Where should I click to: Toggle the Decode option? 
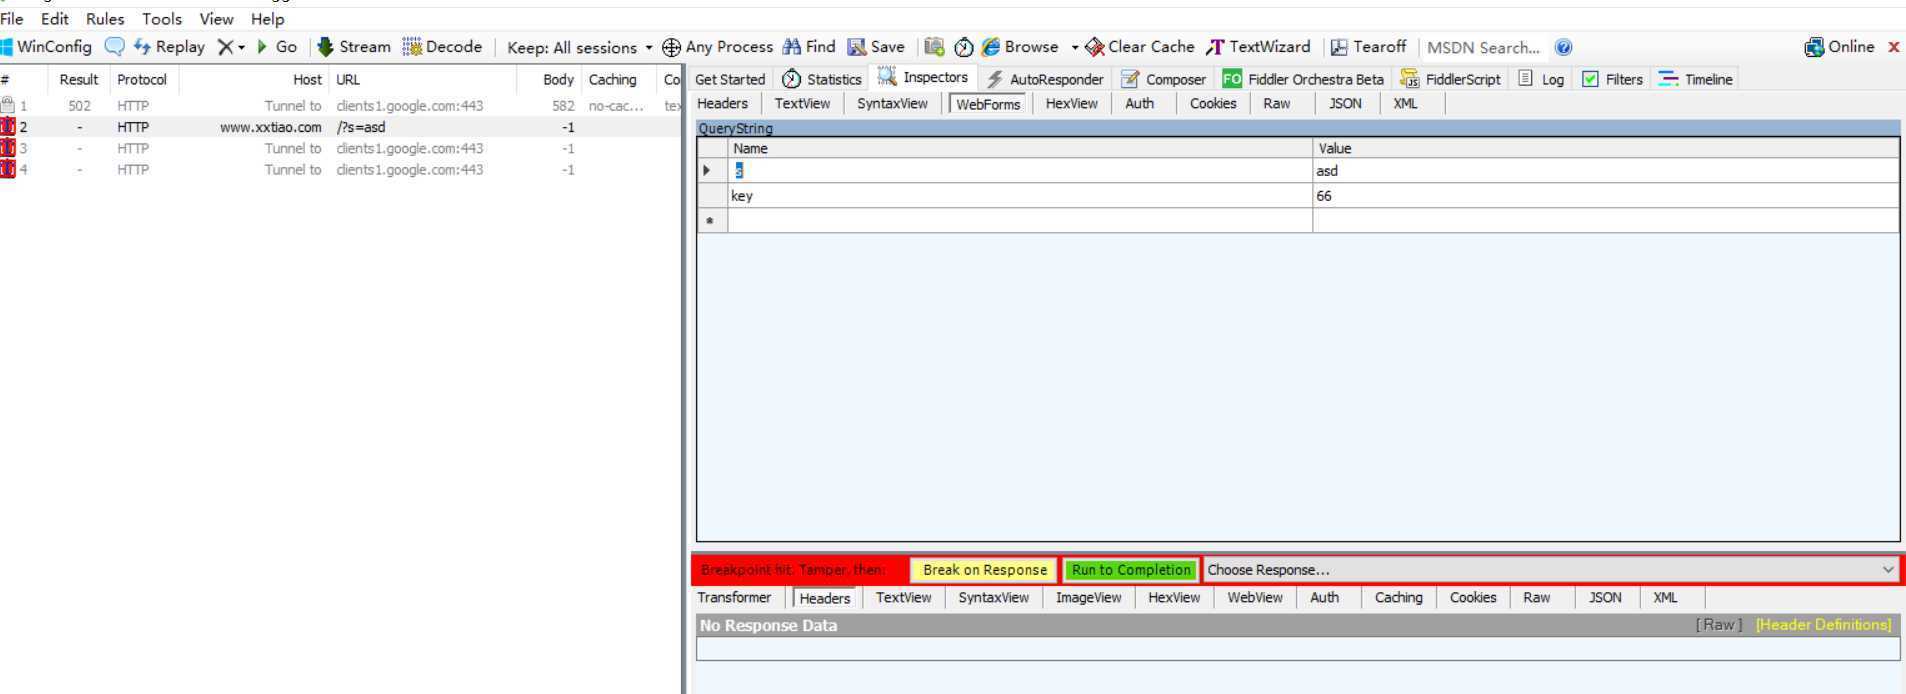pos(442,47)
